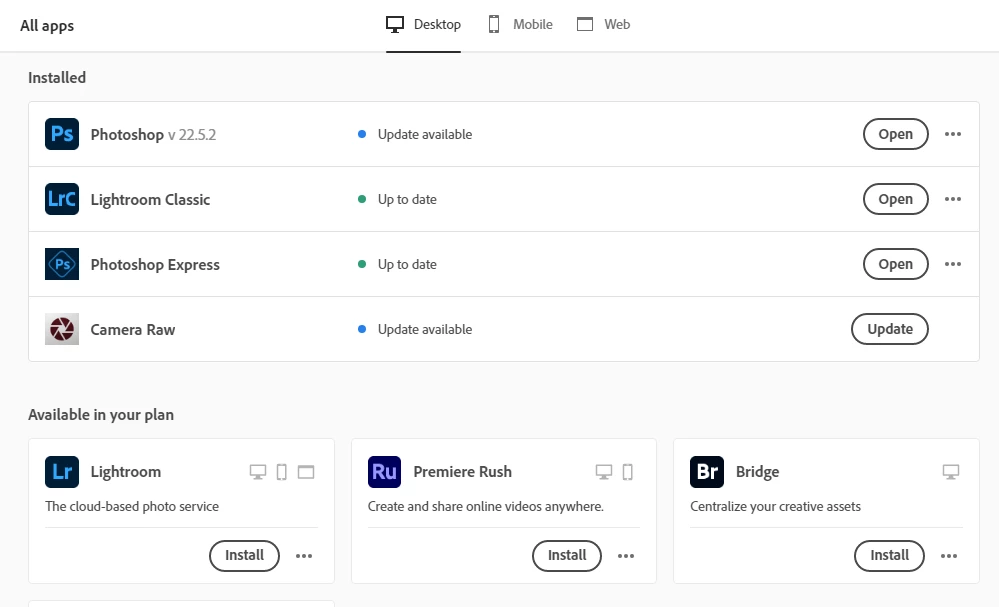Click the Lightroom Classic name text
Screen dimensions: 999x607
(150, 200)
